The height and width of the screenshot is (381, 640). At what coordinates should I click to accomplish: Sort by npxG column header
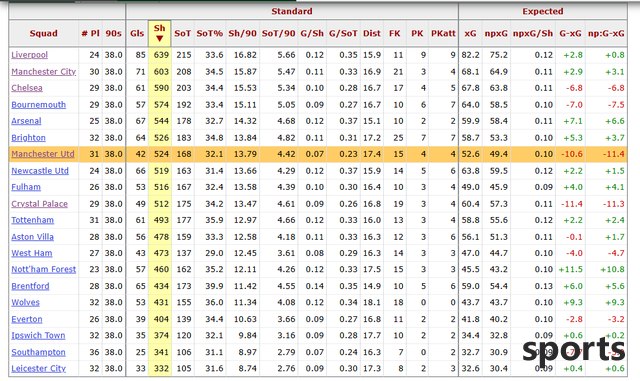pyautogui.click(x=496, y=34)
